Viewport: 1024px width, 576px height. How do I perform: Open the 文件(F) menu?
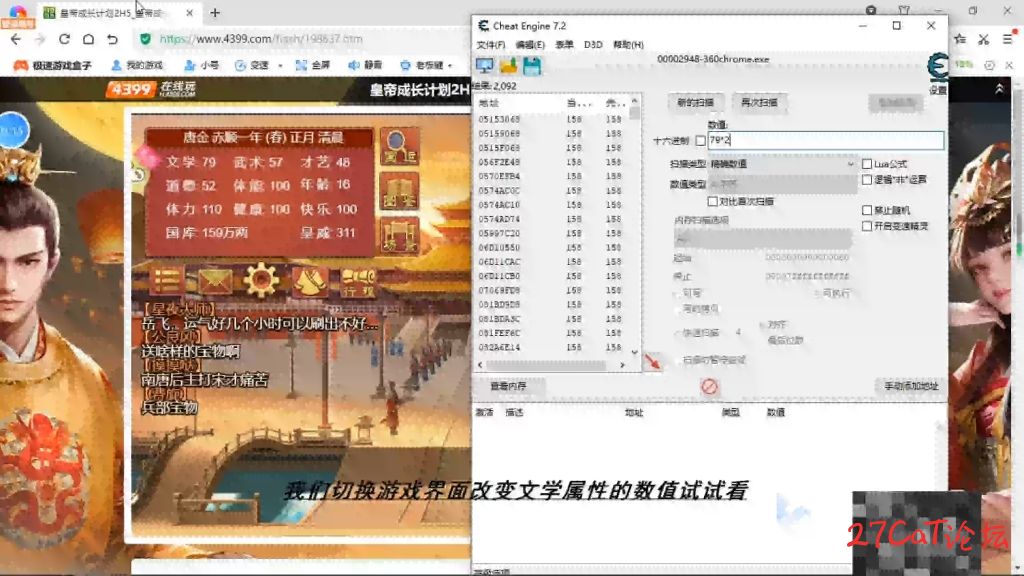pos(490,44)
